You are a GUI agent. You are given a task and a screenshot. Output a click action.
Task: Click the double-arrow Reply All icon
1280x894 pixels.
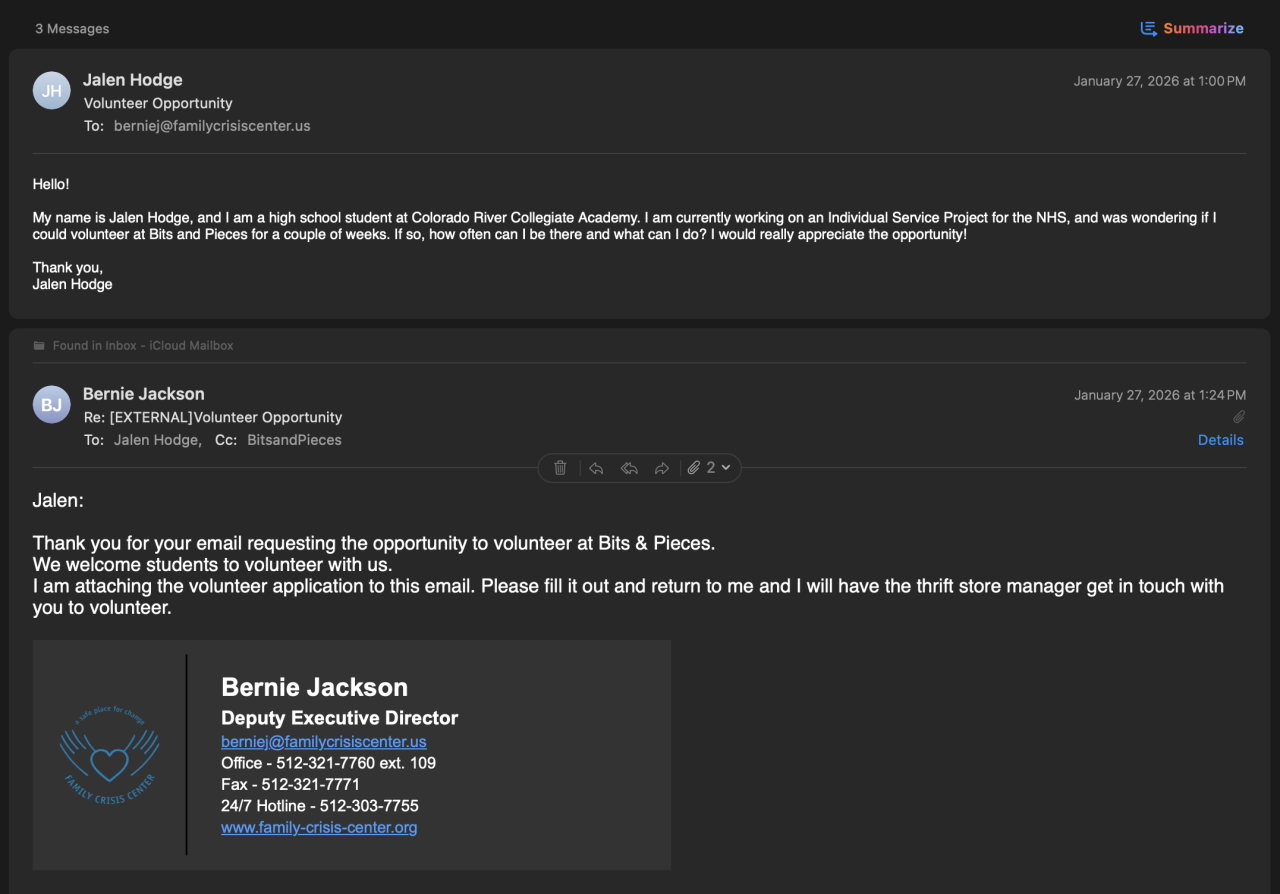coord(629,468)
